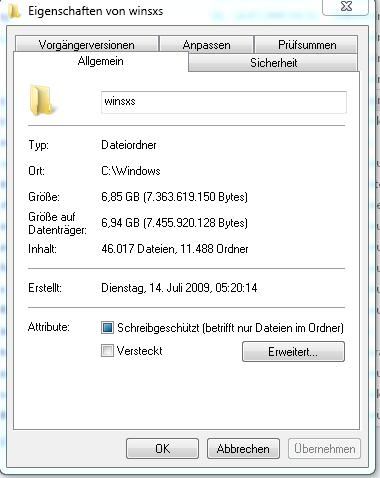
Task: Open the Erweitert... attributes dialog
Action: pyautogui.click(x=293, y=351)
